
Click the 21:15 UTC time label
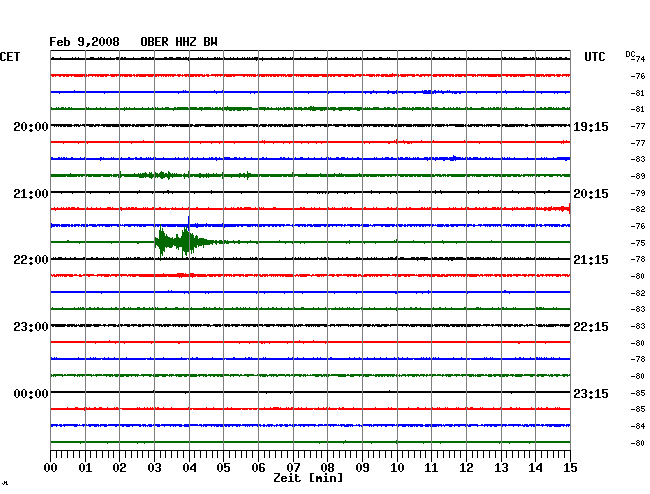tap(591, 260)
